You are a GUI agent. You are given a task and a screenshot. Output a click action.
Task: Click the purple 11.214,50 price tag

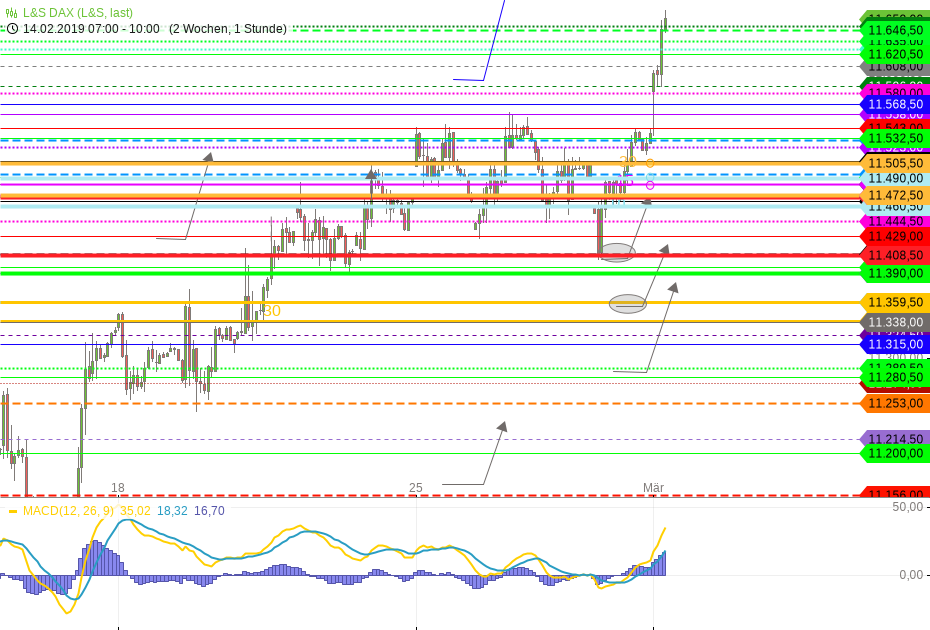895,439
